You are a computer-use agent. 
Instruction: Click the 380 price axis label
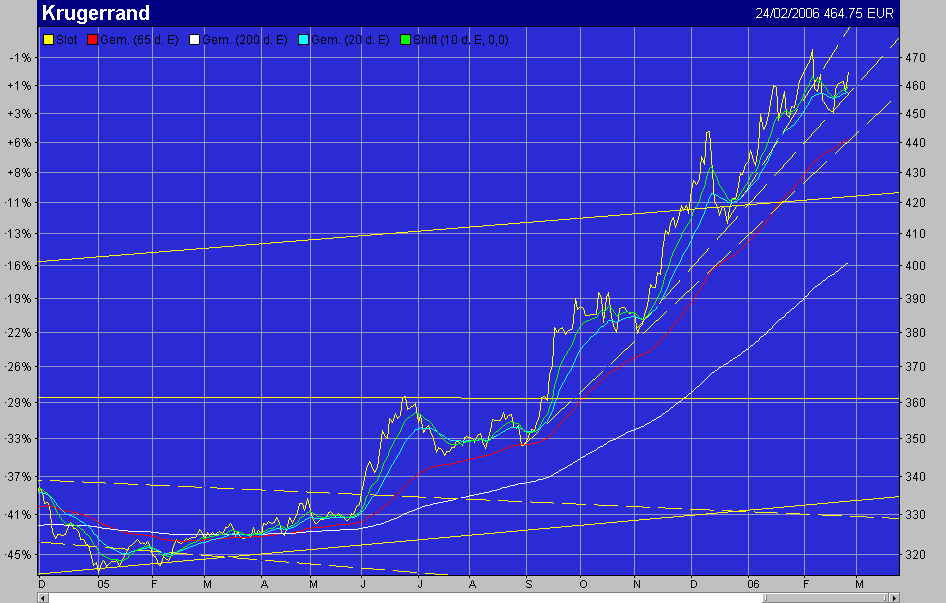click(915, 333)
